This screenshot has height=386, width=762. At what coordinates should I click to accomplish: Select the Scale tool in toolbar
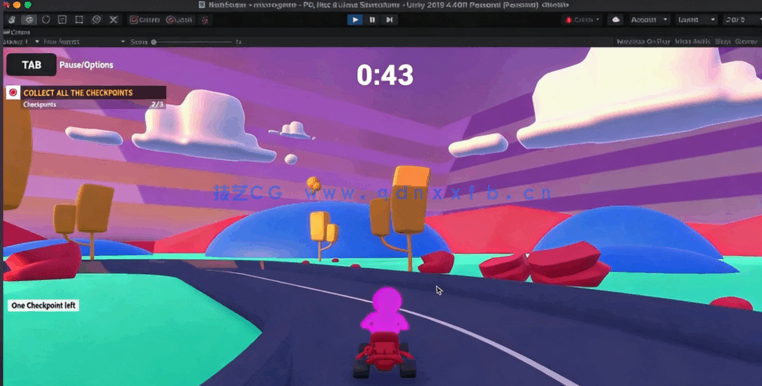(62, 20)
